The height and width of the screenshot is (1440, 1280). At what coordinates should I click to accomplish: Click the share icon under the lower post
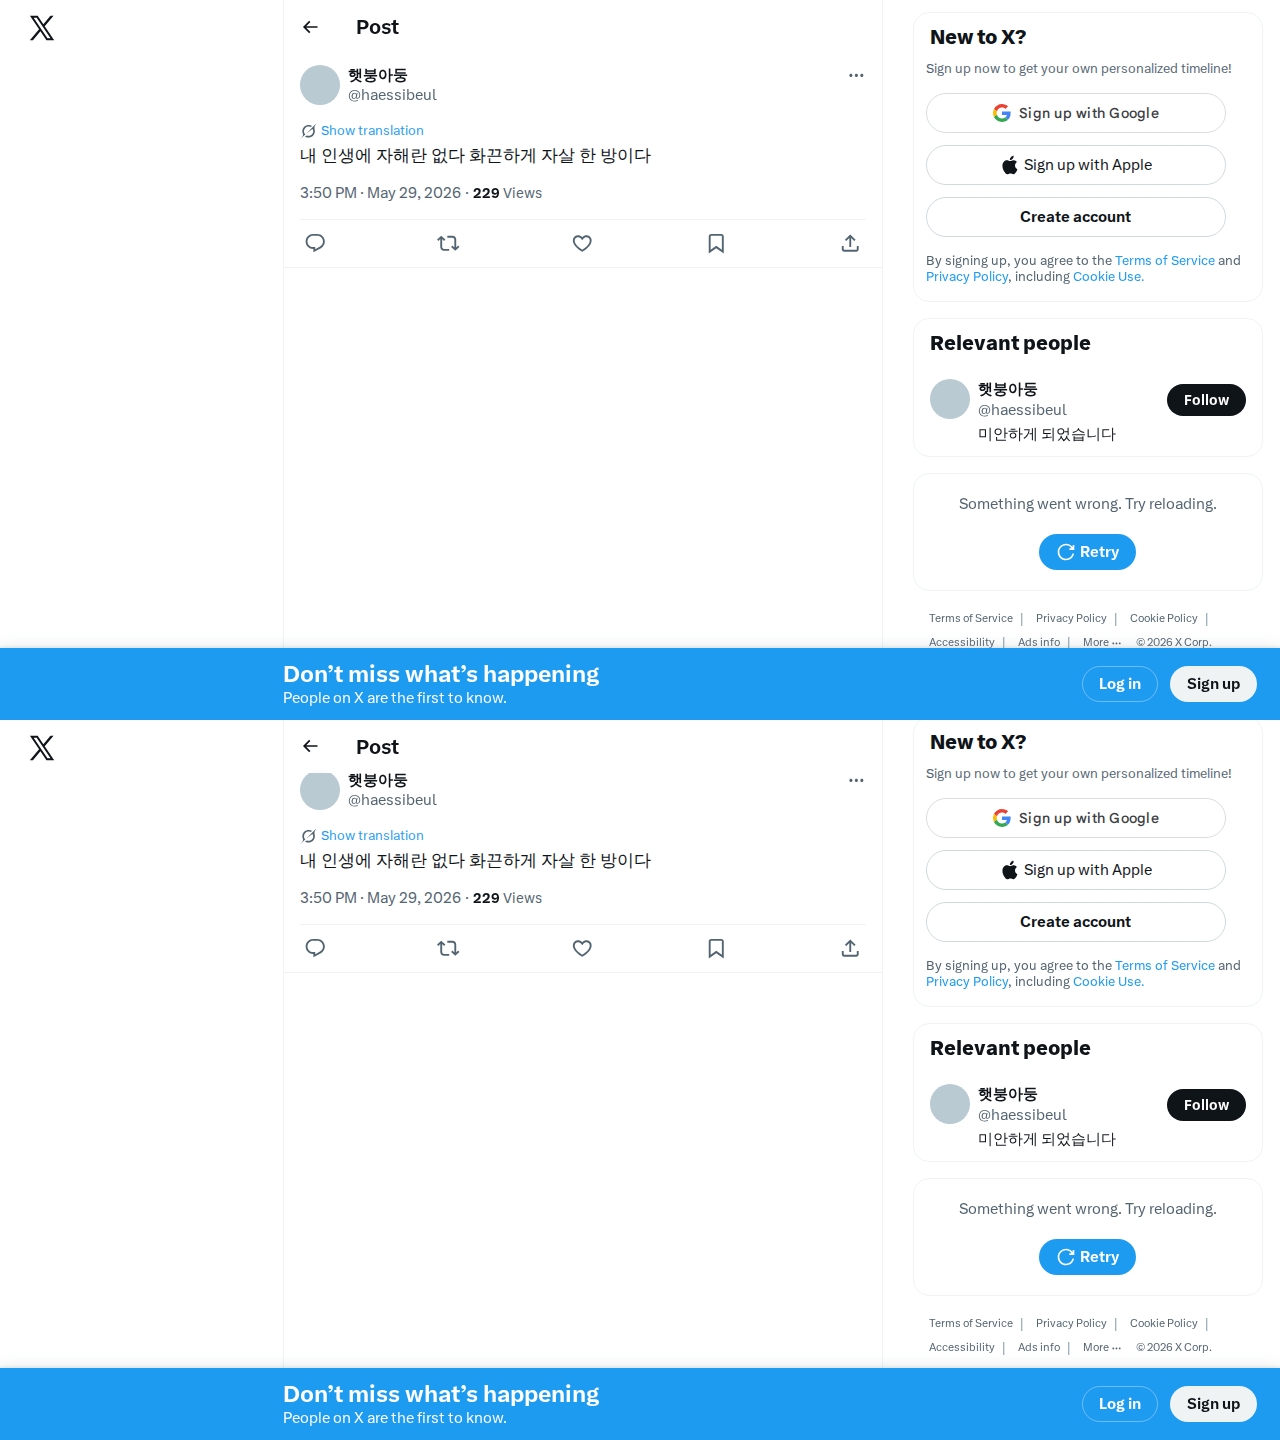850,948
